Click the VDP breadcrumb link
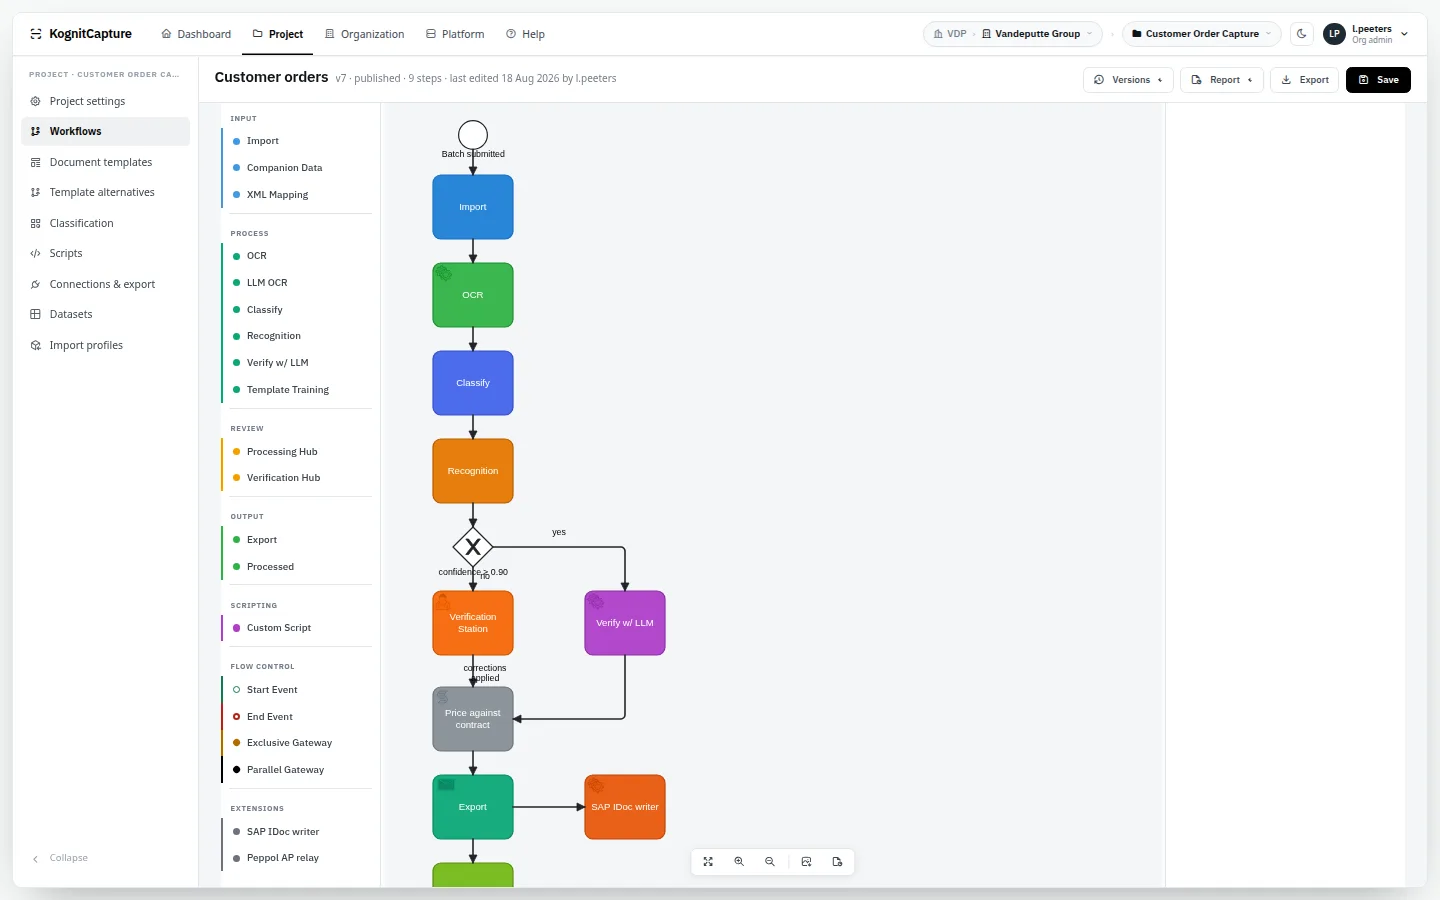This screenshot has height=900, width=1440. [950, 34]
